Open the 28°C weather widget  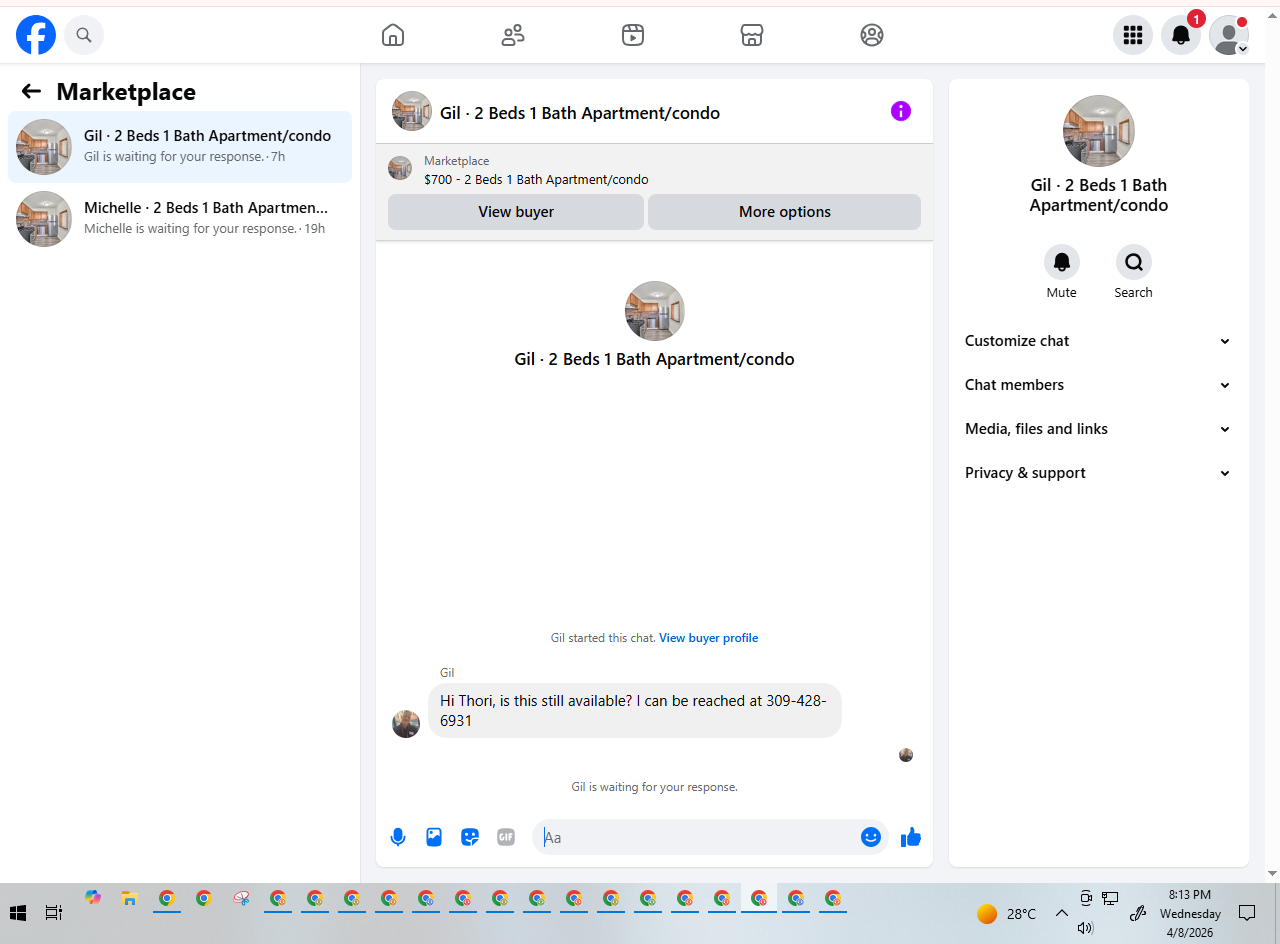[x=1007, y=914]
